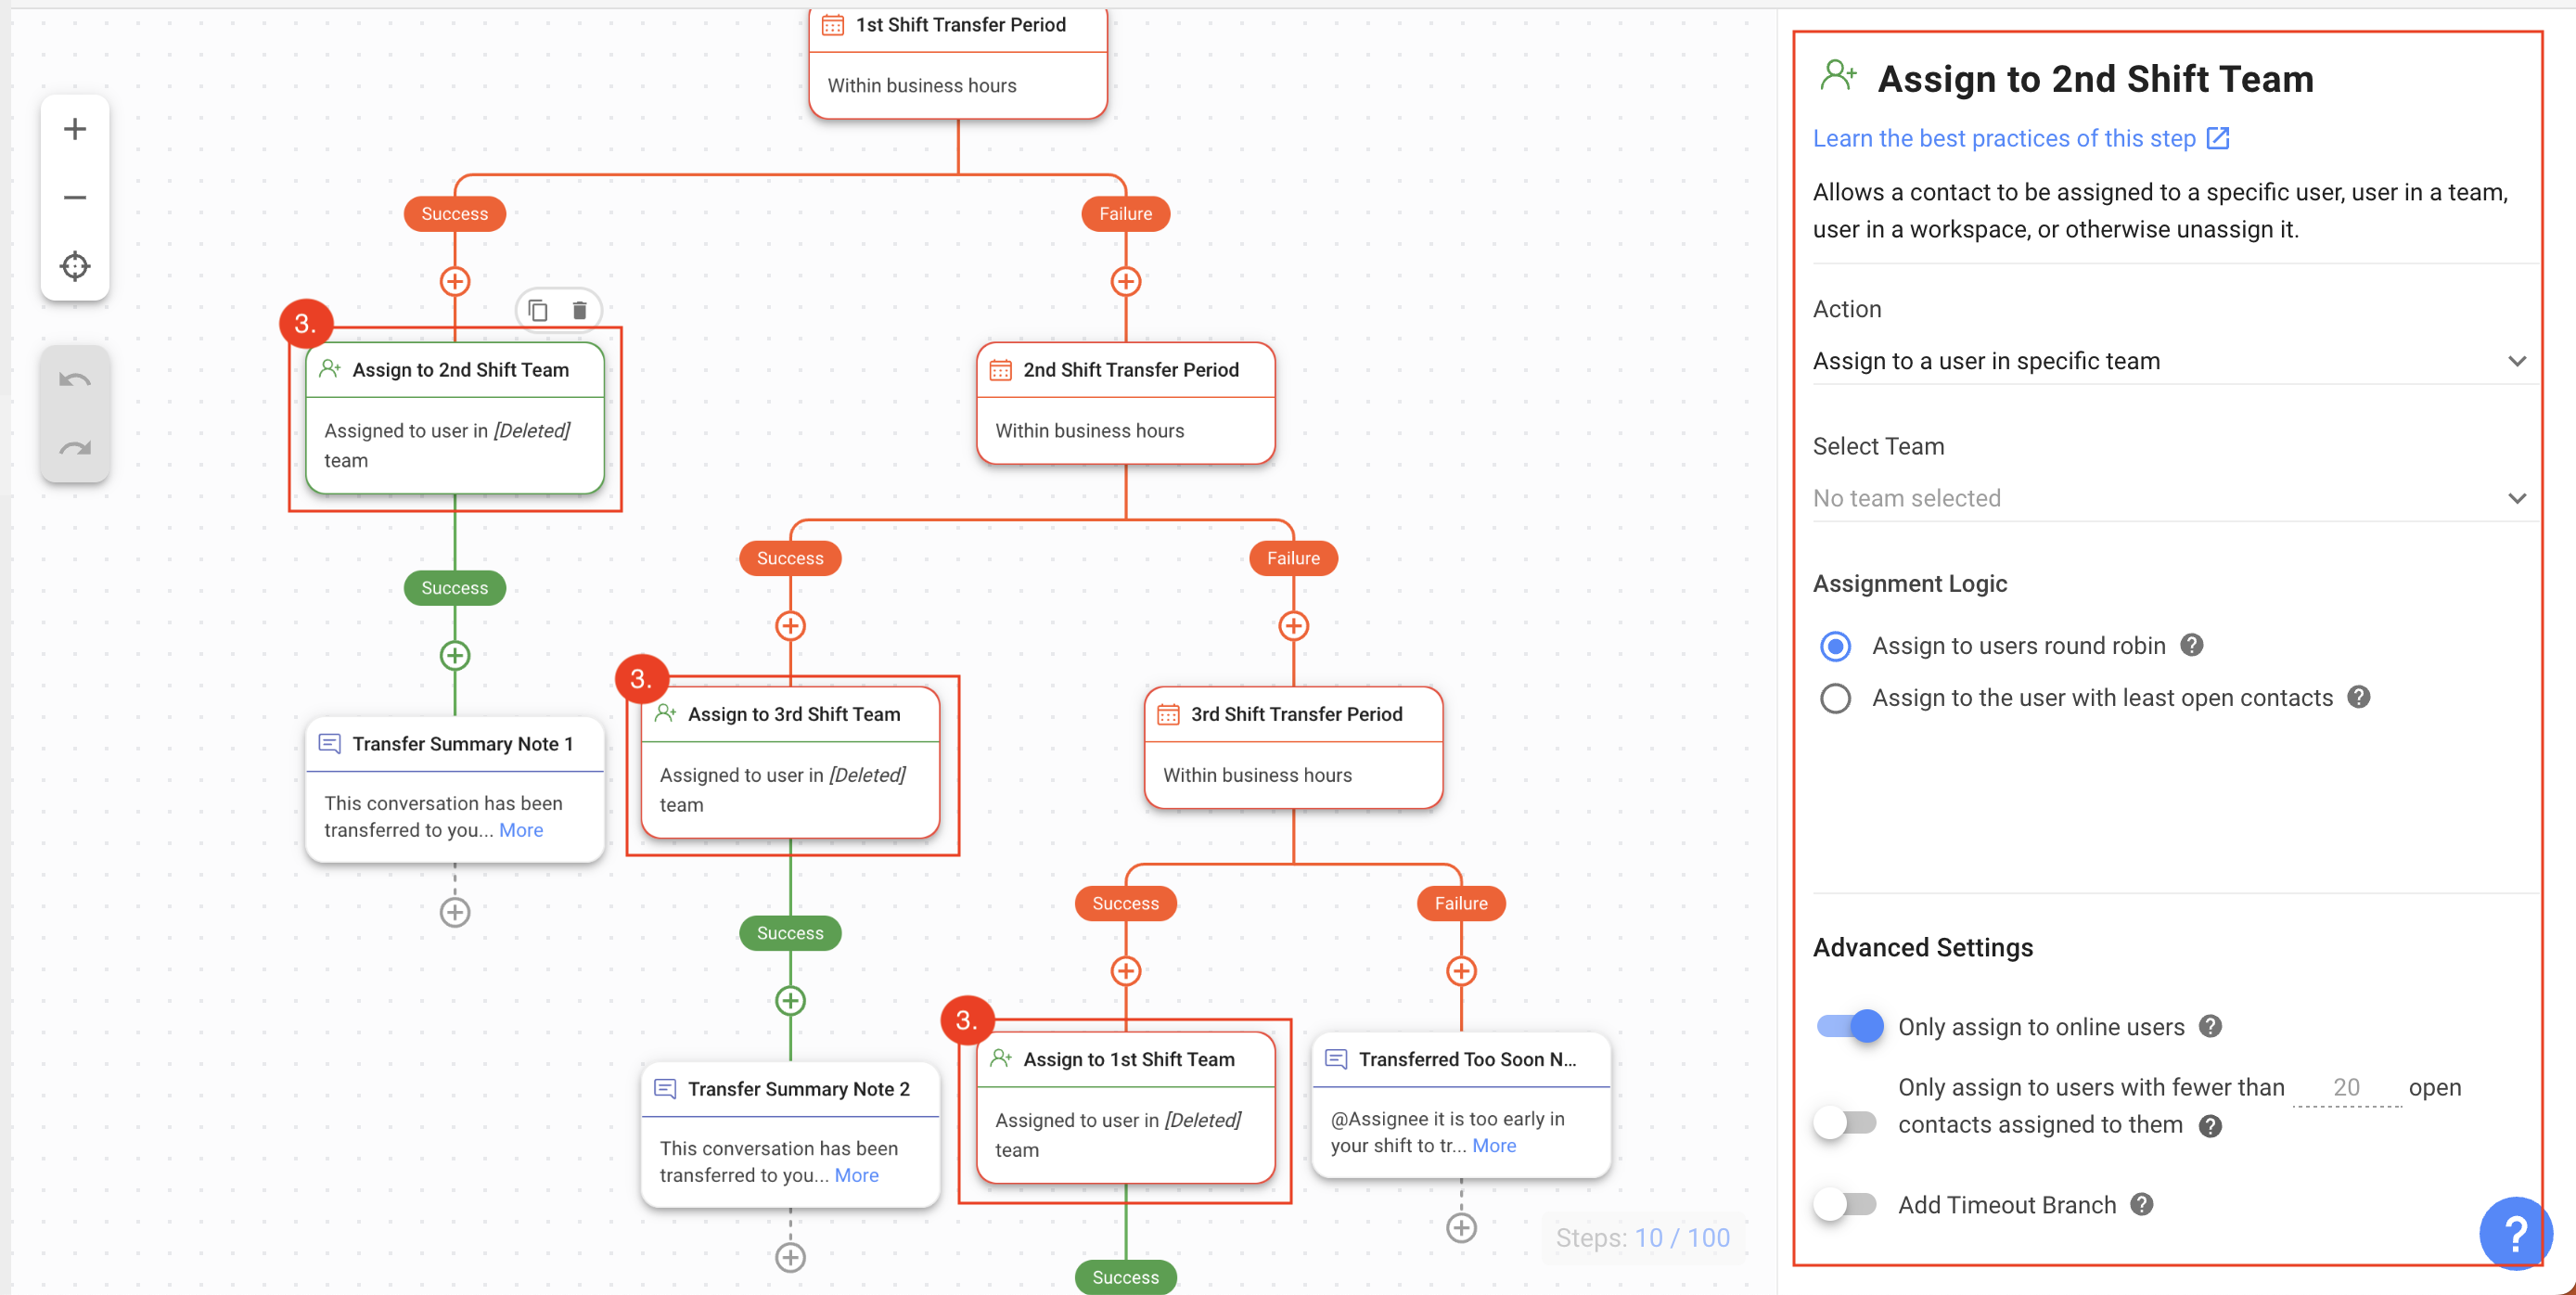Image resolution: width=2576 pixels, height=1295 pixels.
Task: Click the duplicate/copy icon above step 3
Action: click(538, 311)
